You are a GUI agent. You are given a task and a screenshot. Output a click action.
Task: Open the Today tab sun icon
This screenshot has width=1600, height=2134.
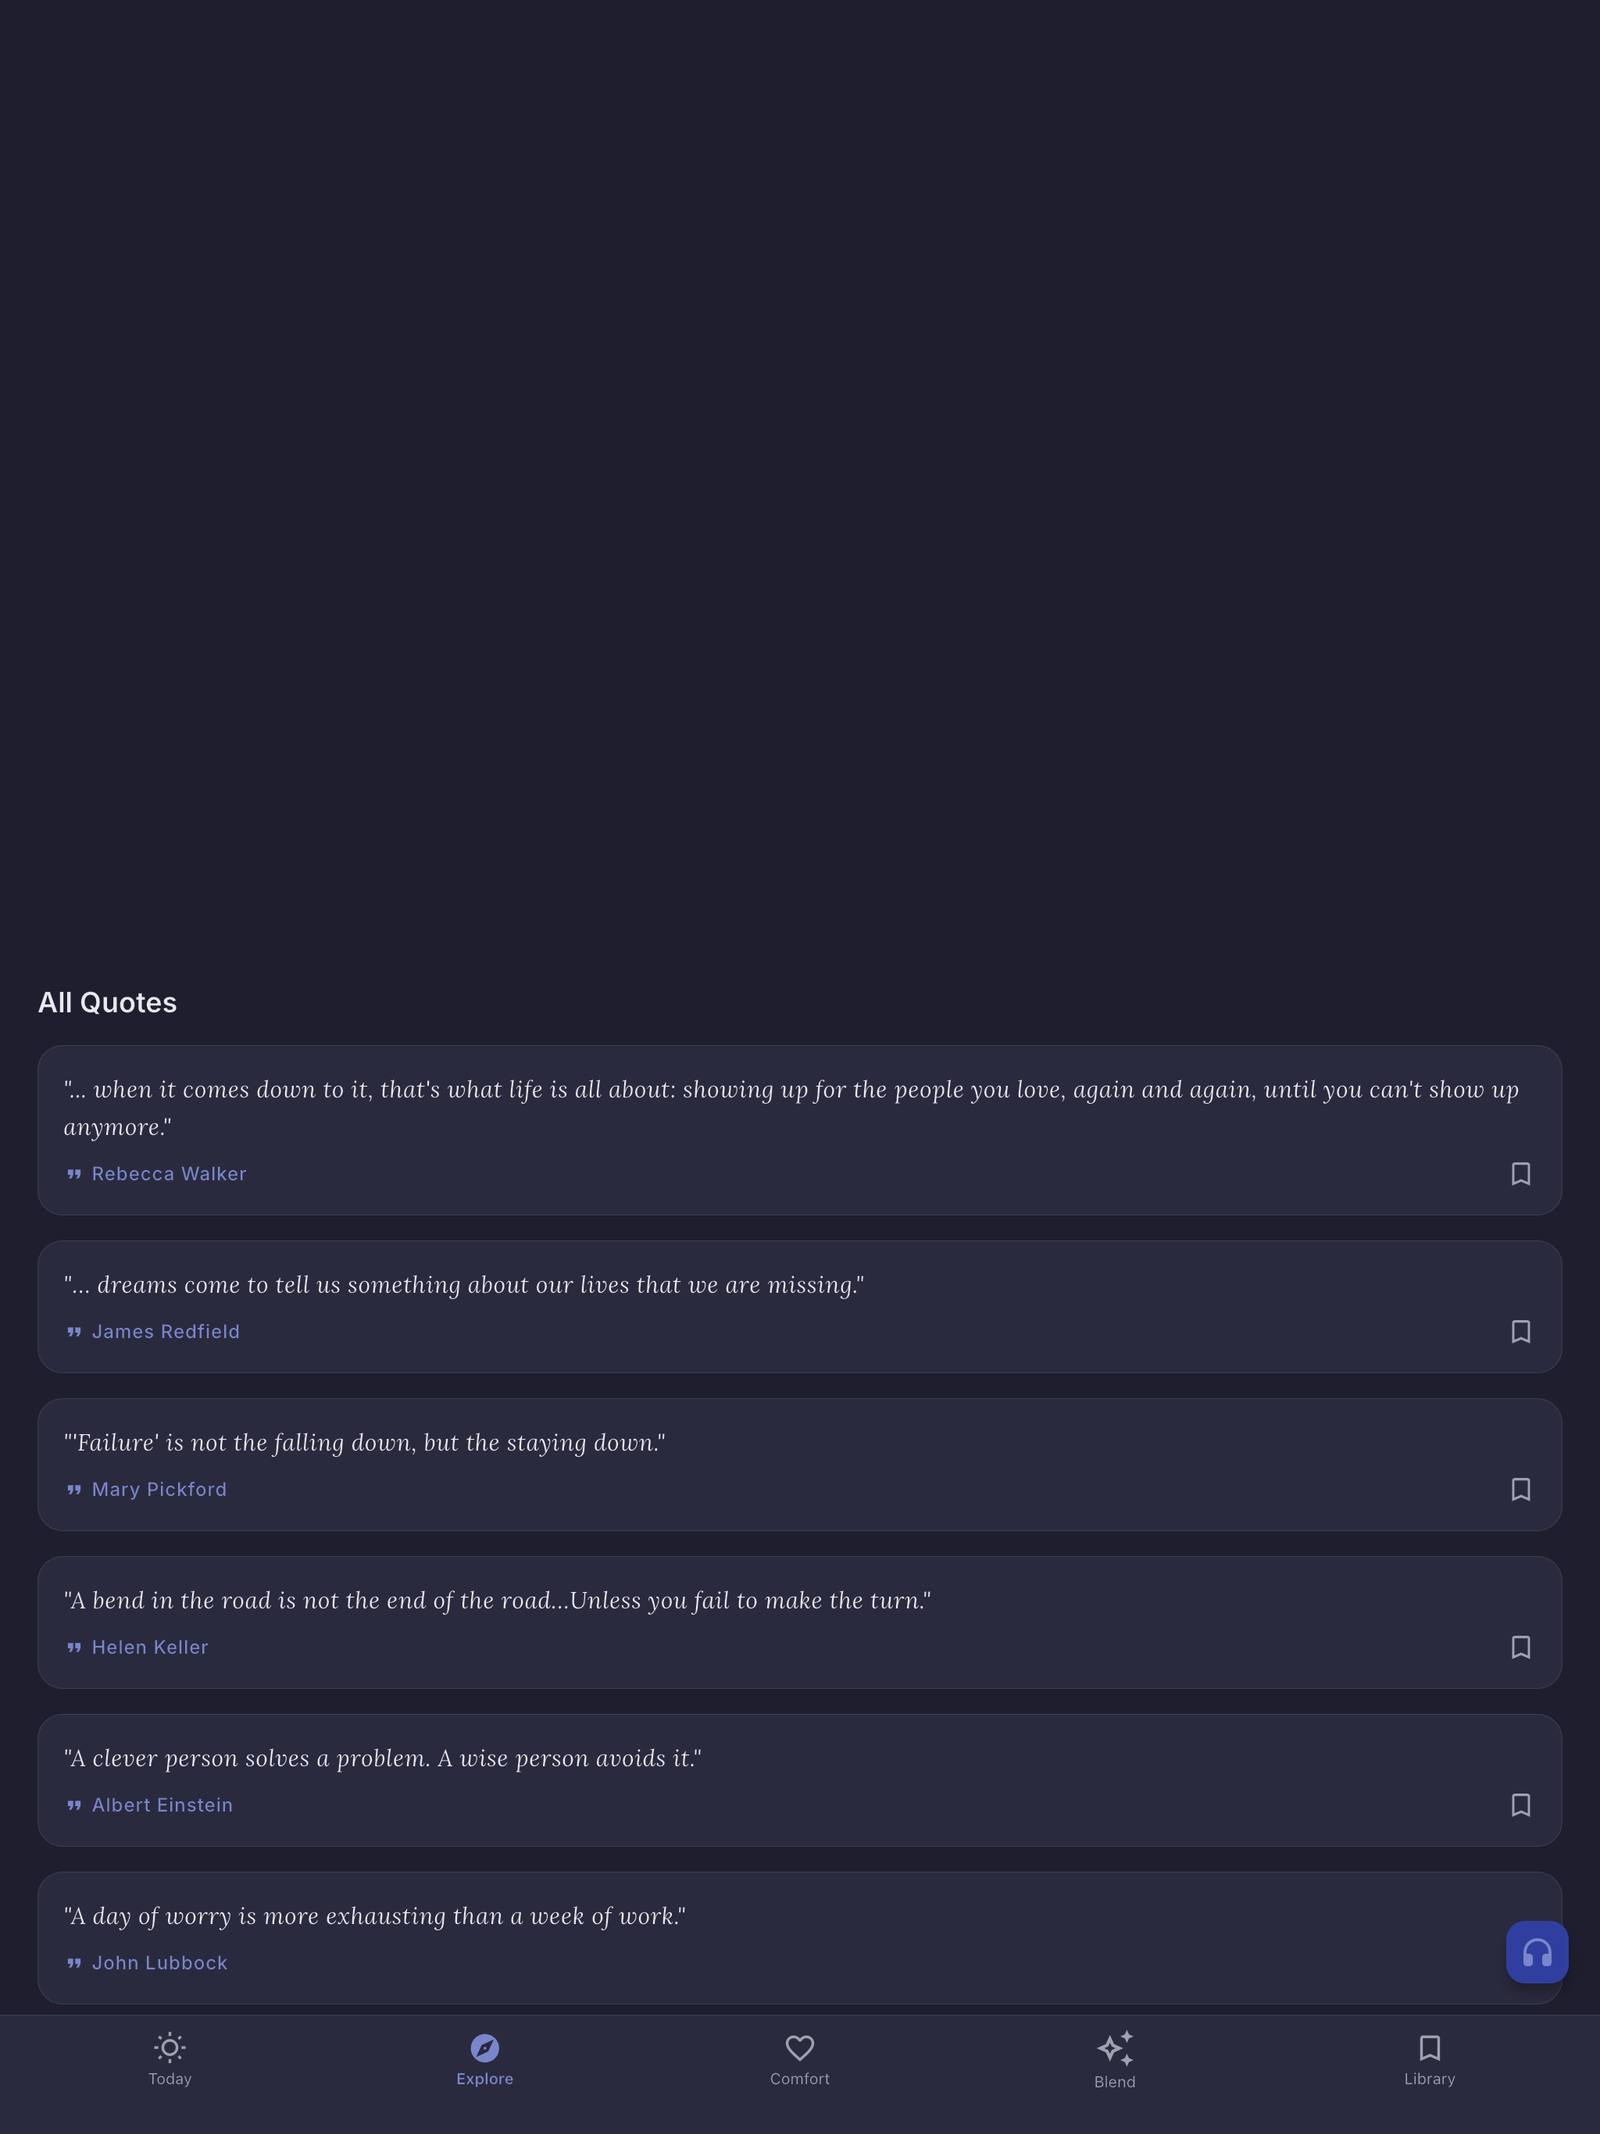coord(170,2047)
